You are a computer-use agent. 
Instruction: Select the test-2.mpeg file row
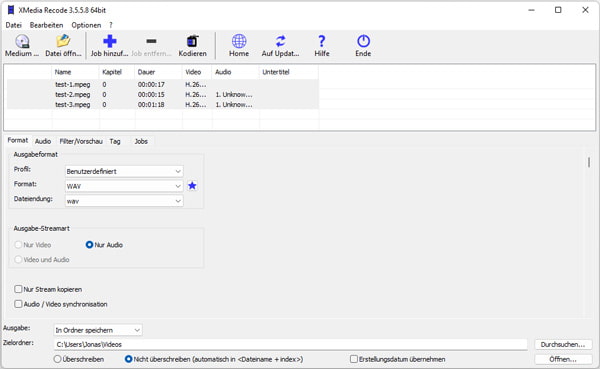[163, 95]
